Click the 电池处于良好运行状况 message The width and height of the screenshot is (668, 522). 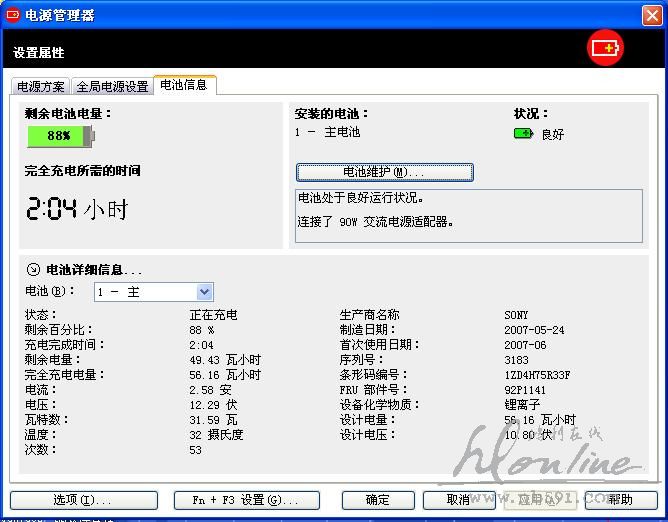360,198
